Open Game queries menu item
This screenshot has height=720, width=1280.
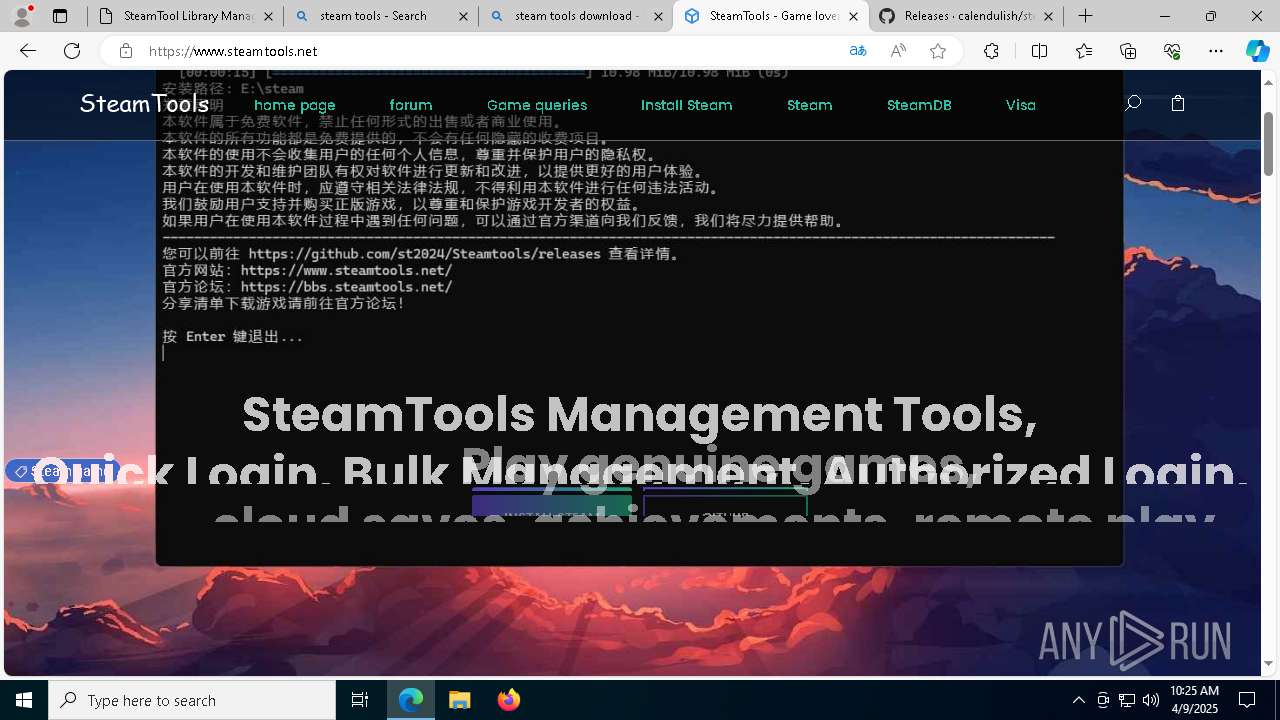click(537, 105)
